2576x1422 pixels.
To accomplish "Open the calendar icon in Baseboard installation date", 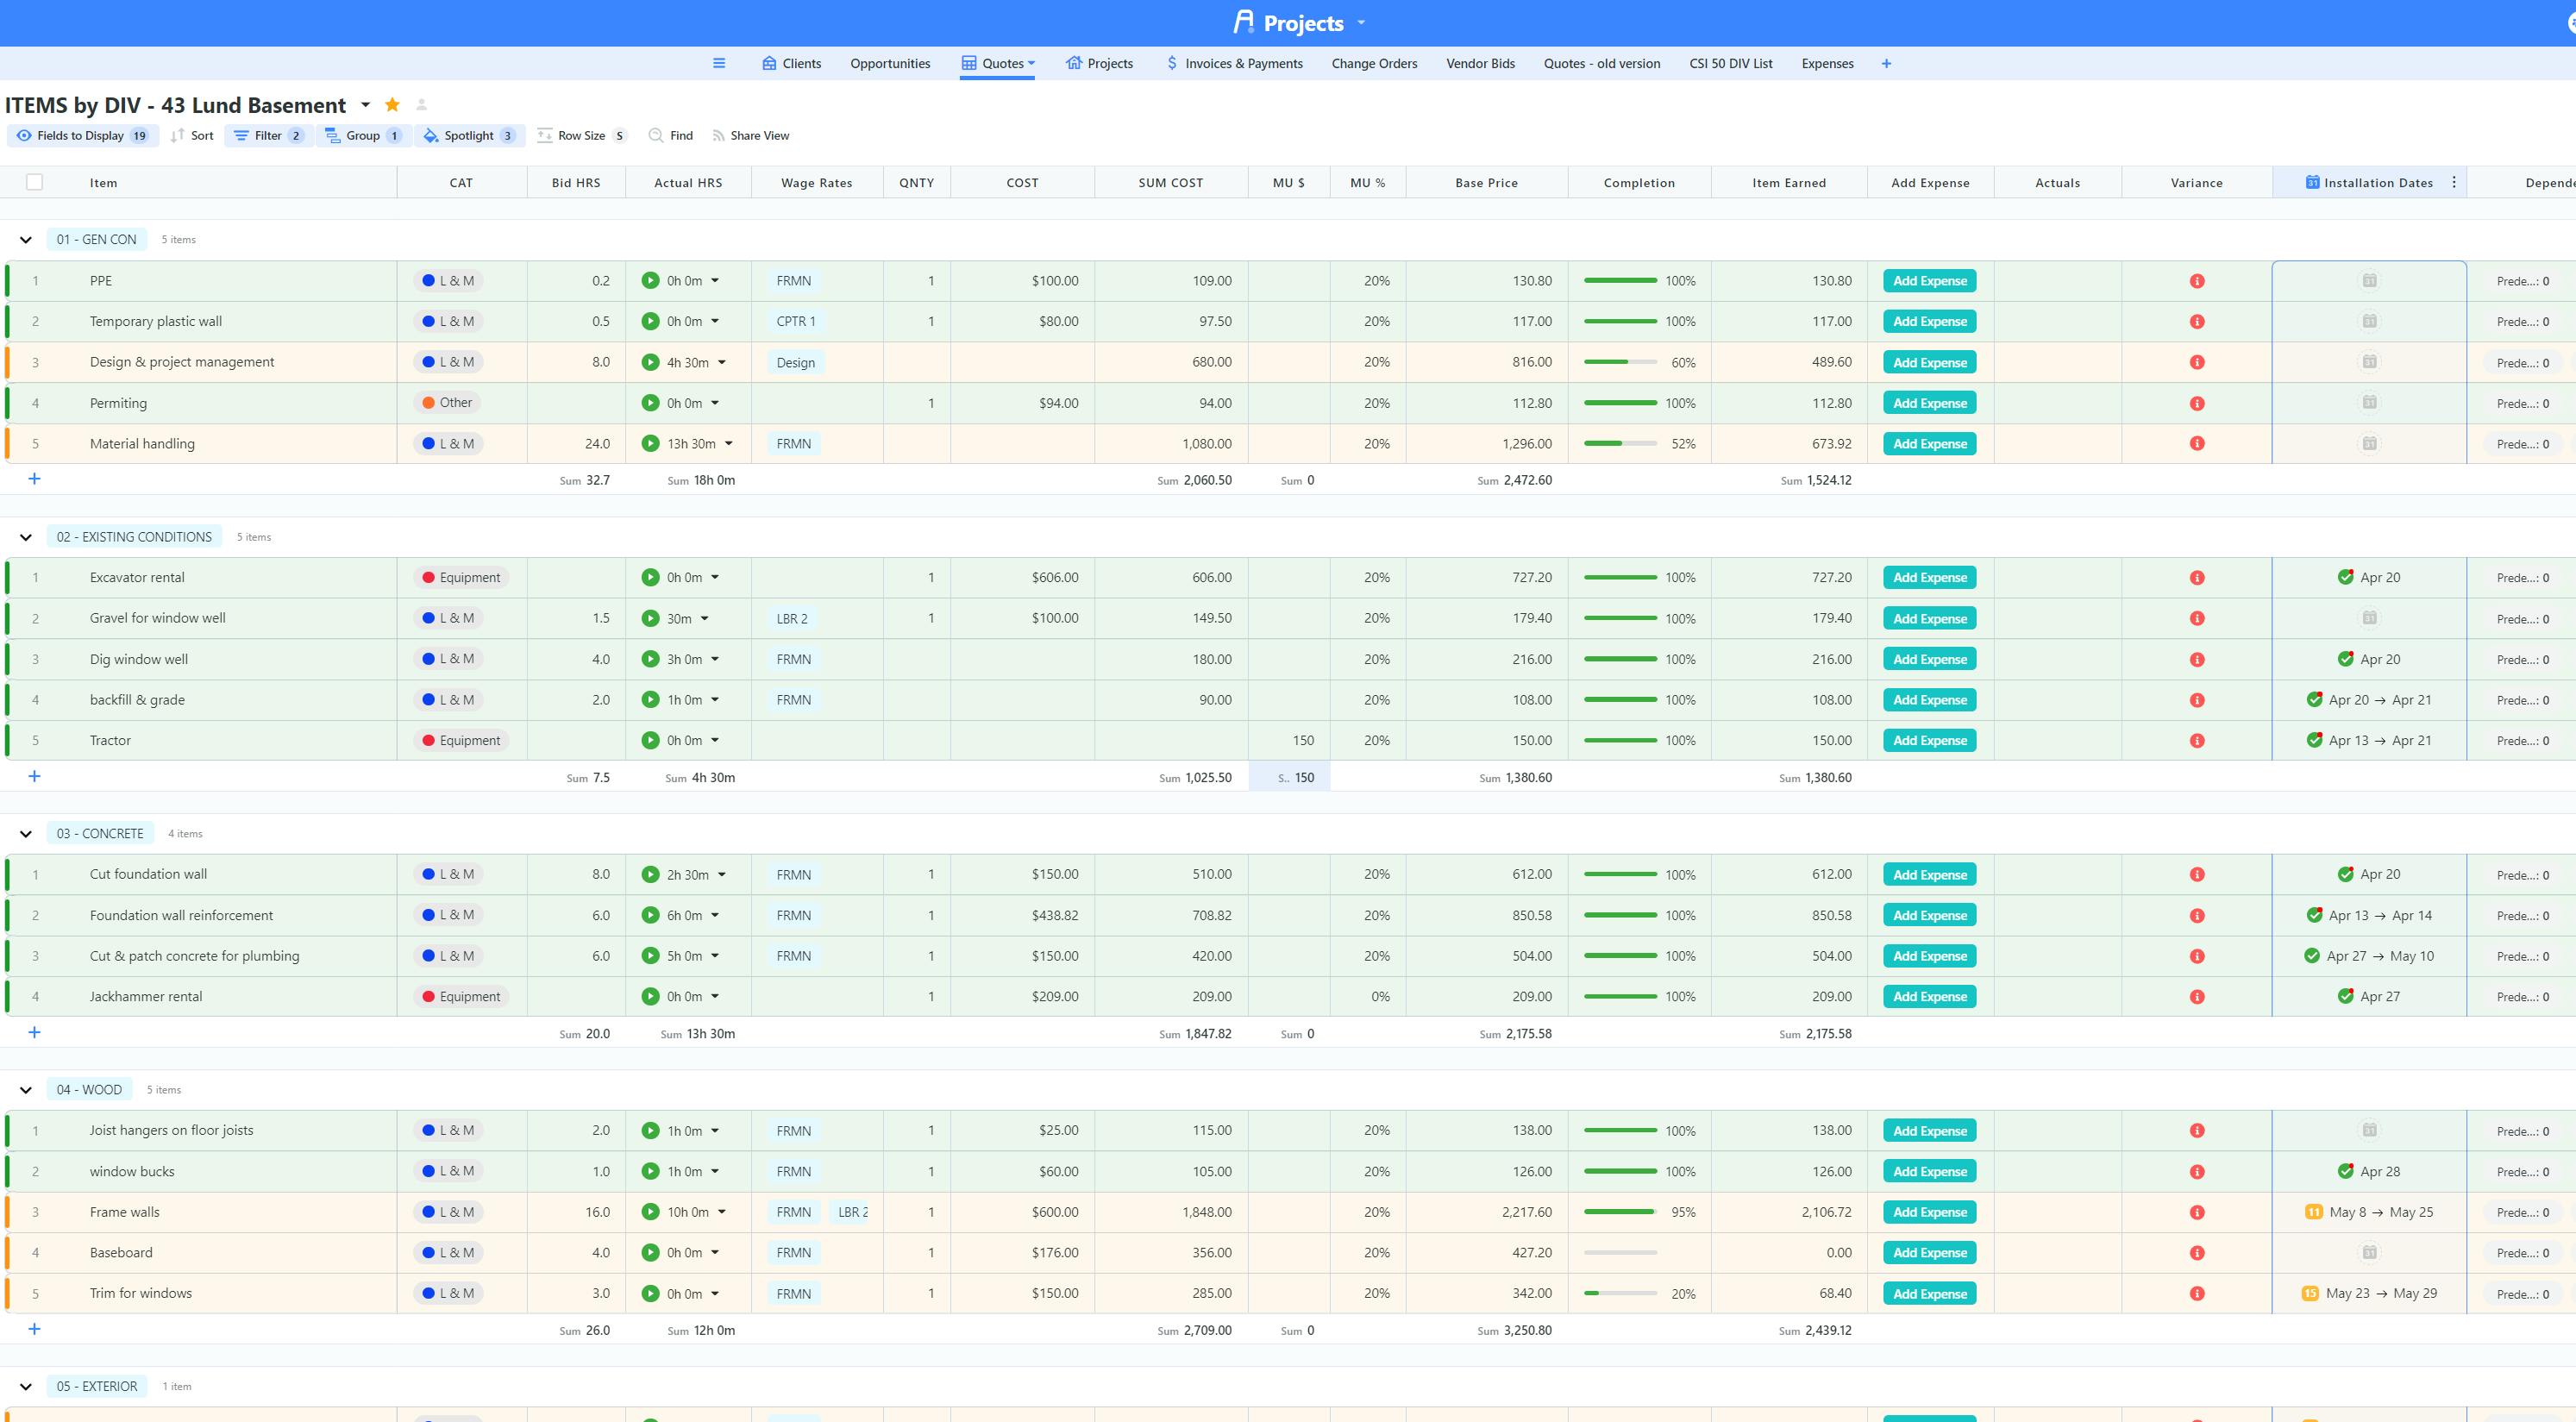I will coord(2369,1252).
